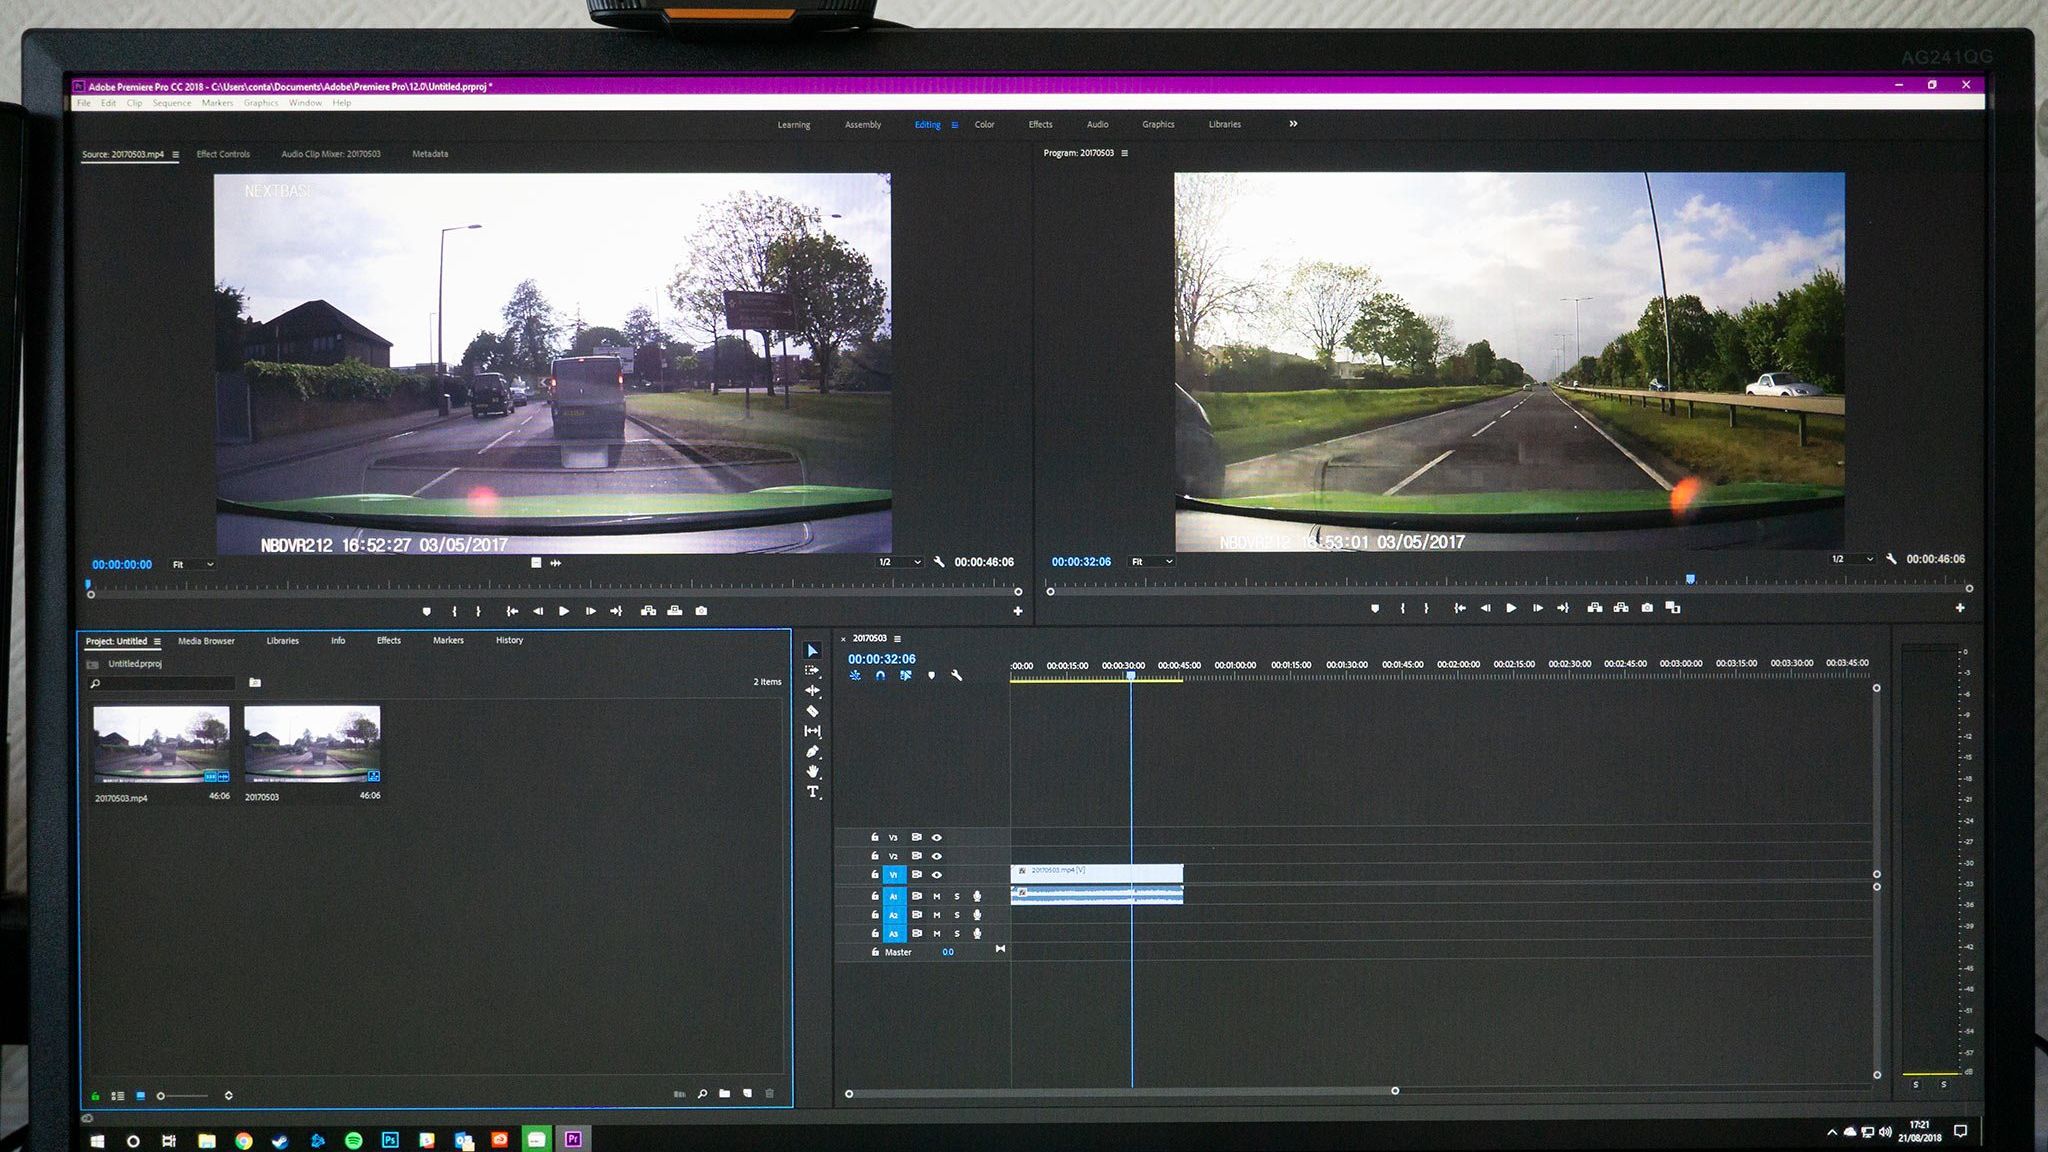Select the 20170503.mp4 clip thumbnail
This screenshot has width=2048, height=1152.
pos(161,744)
